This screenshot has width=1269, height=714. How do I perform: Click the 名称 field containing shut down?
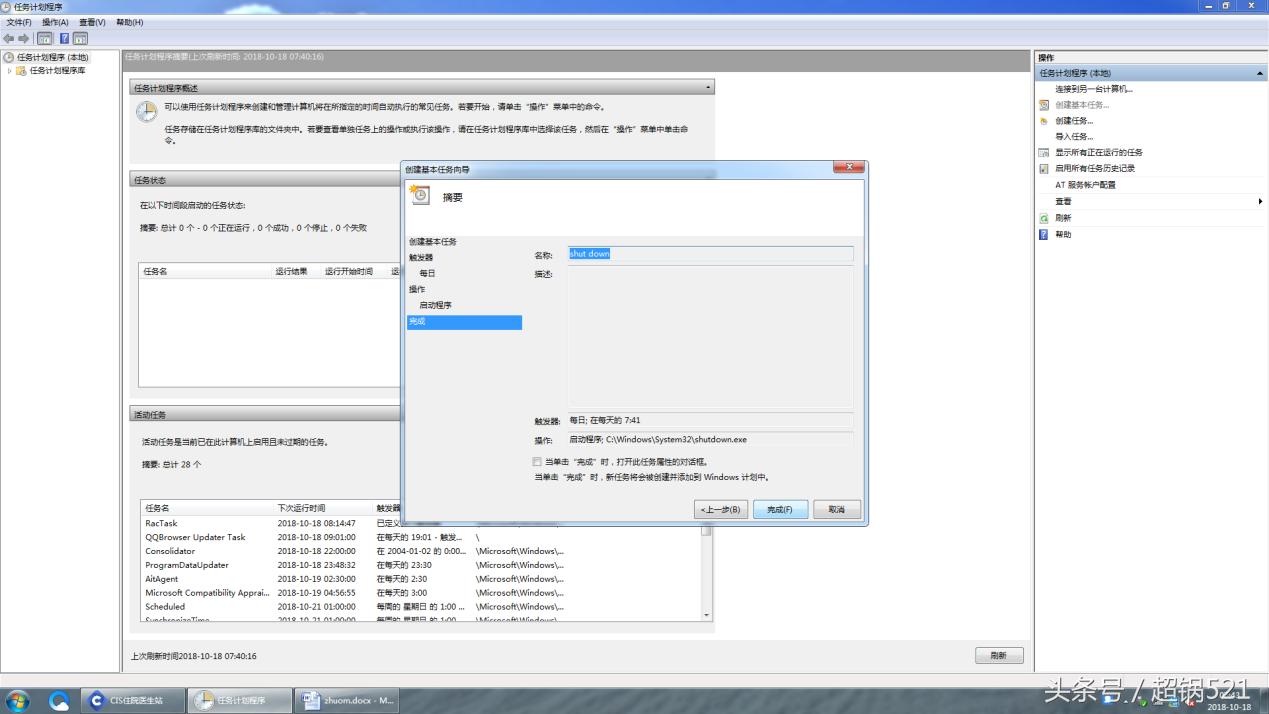point(710,254)
